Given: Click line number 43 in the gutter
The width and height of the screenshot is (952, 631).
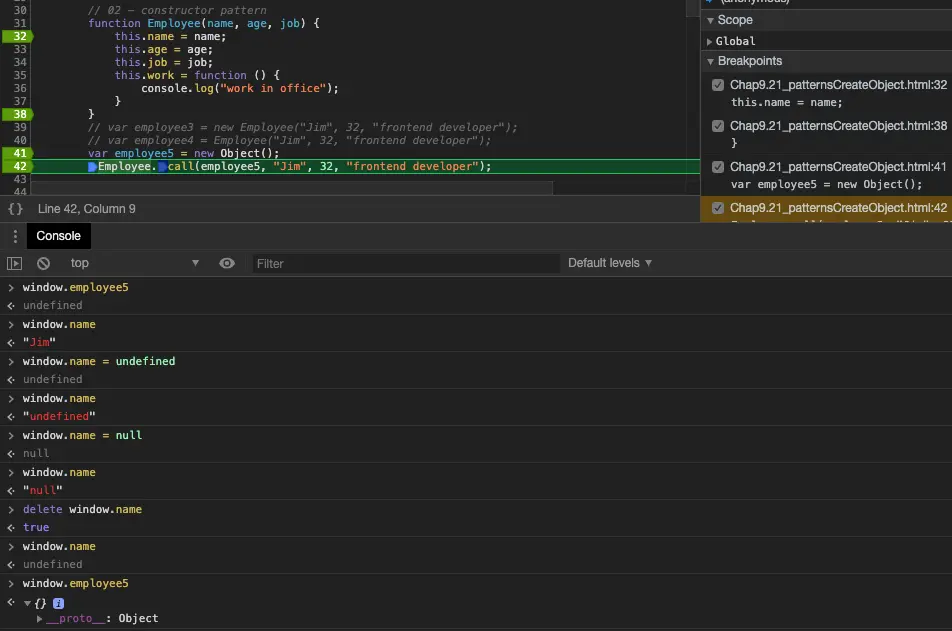Looking at the screenshot, I should [19, 179].
